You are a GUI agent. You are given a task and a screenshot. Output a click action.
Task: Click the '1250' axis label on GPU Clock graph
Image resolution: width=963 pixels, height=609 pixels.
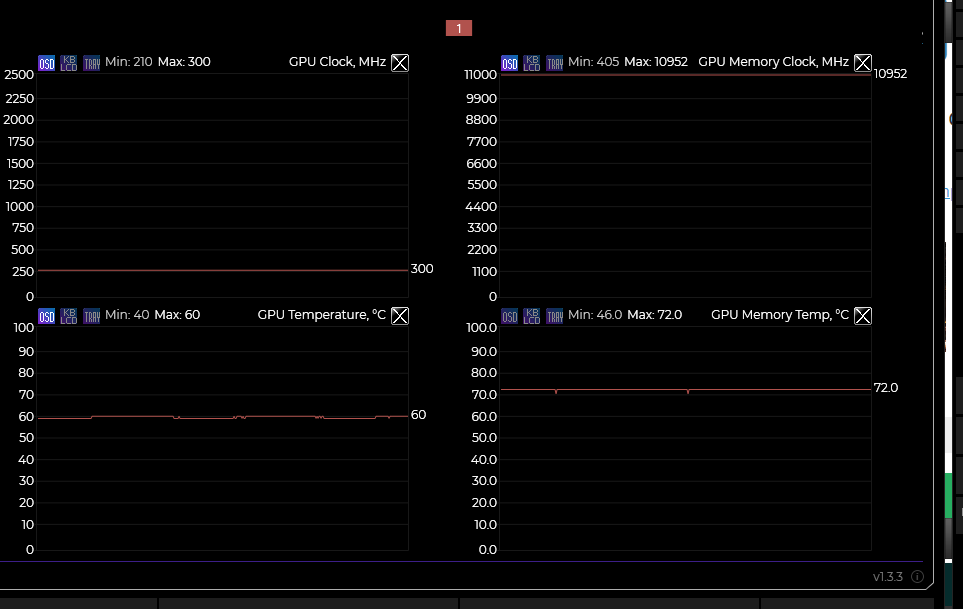pyautogui.click(x=20, y=185)
